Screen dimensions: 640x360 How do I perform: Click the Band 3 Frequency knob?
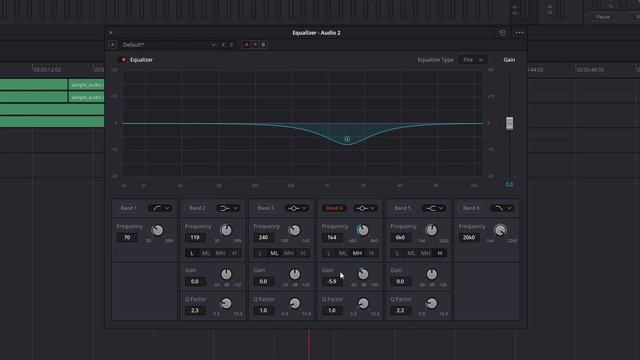click(294, 230)
